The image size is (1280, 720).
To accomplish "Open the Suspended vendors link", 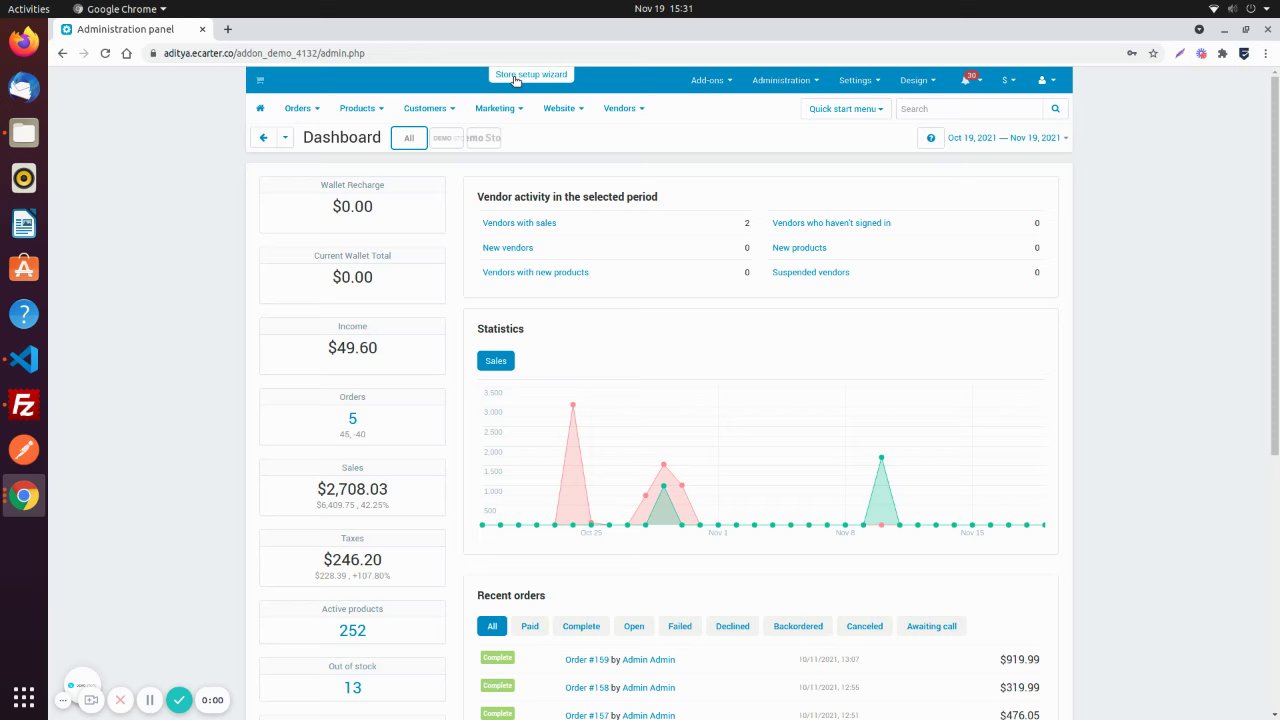I will [x=811, y=272].
